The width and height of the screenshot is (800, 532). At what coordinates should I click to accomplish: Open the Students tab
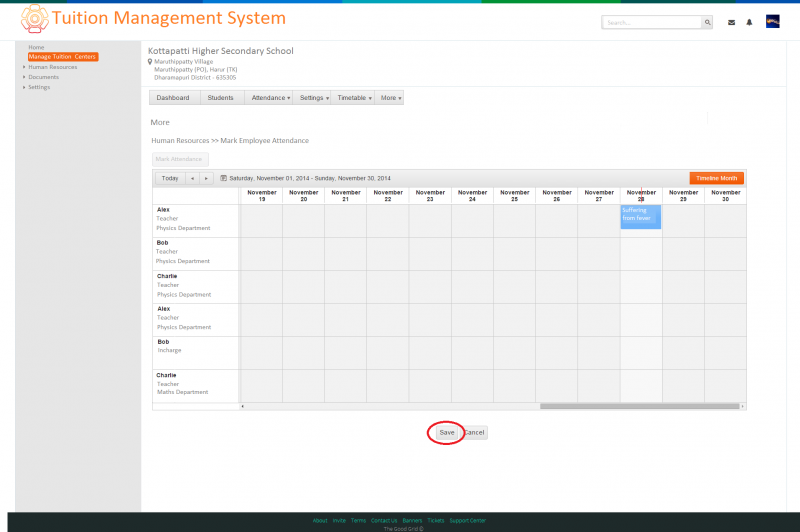pos(220,97)
